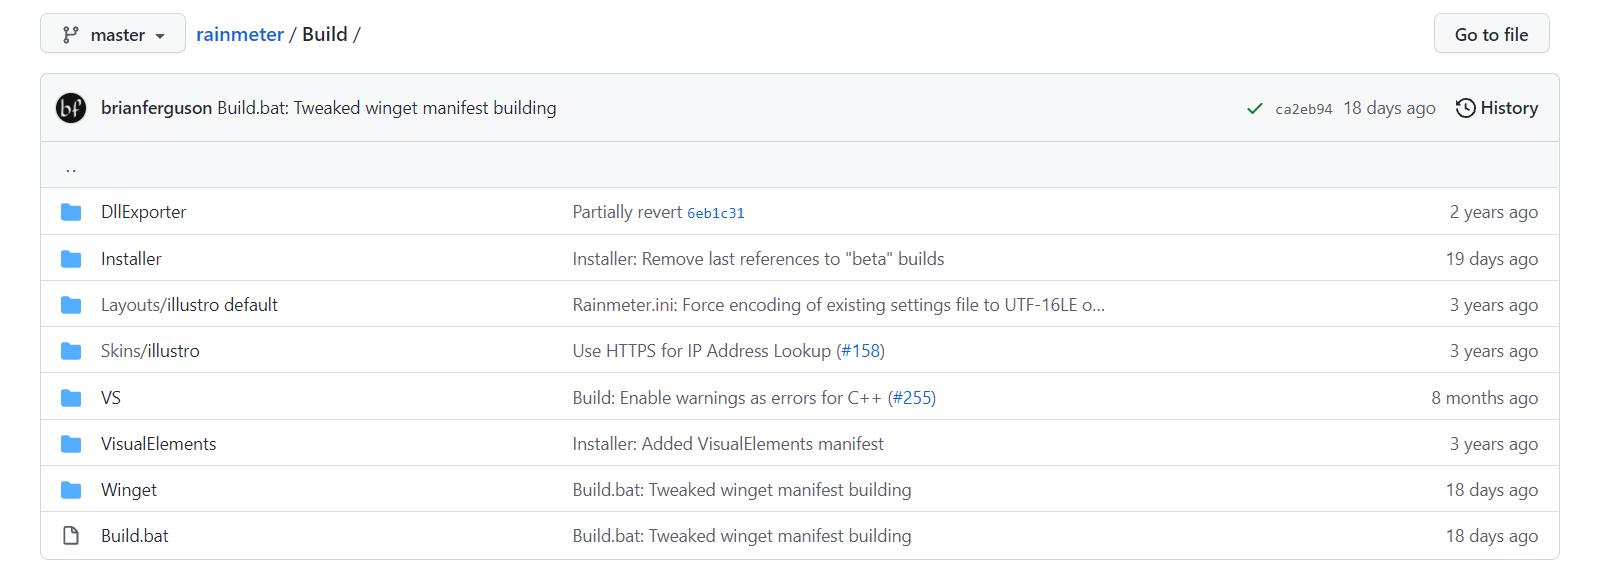Go up to the parent directory
The image size is (1620, 588).
[71, 168]
